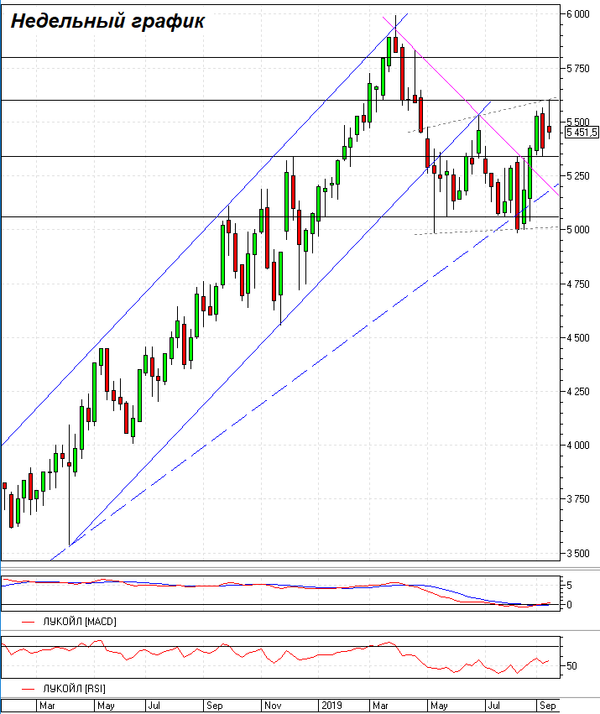Click the RSI 50 scale label
The height and width of the screenshot is (714, 600).
click(x=571, y=666)
